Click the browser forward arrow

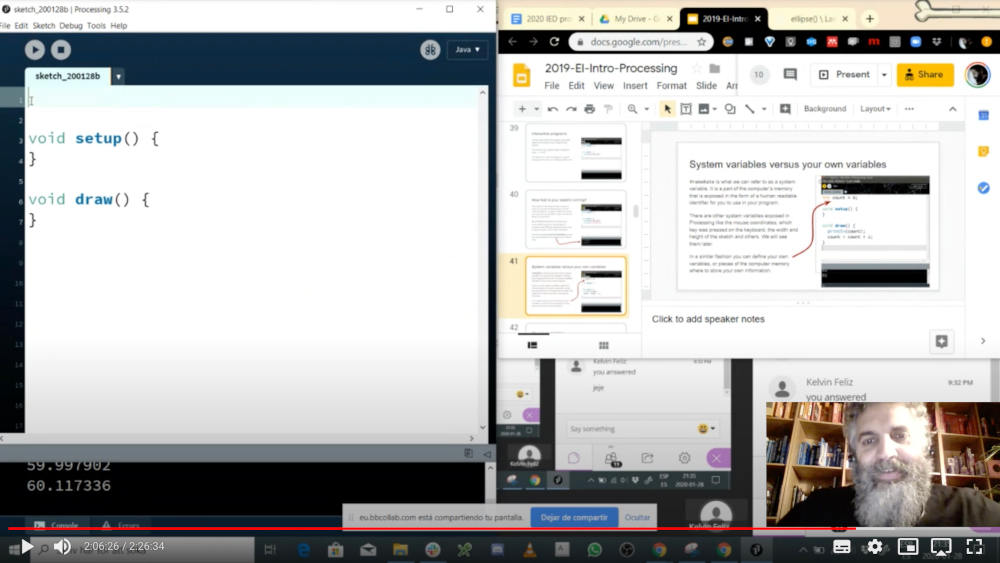coord(533,42)
